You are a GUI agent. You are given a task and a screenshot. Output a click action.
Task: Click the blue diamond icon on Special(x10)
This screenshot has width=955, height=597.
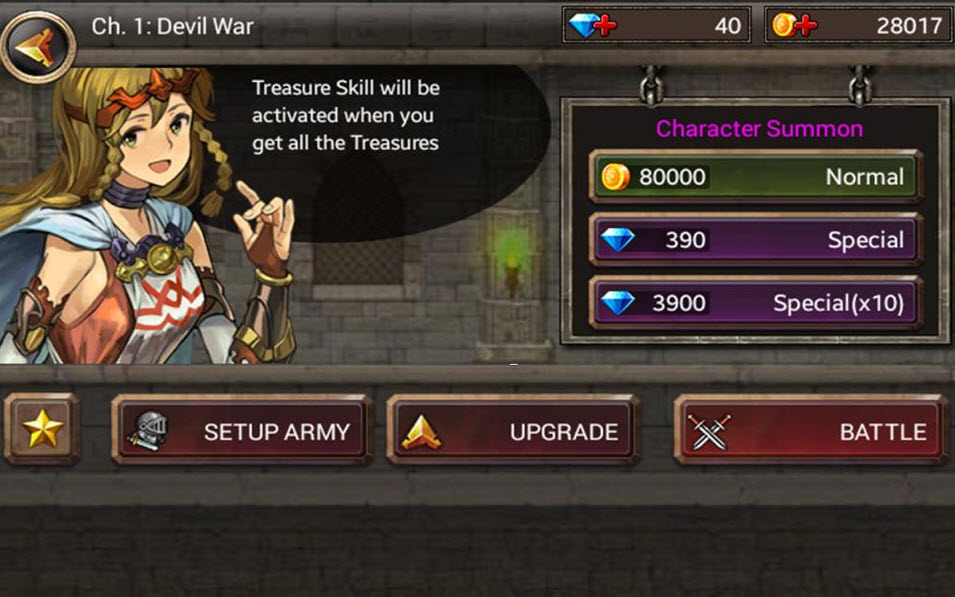tap(618, 303)
